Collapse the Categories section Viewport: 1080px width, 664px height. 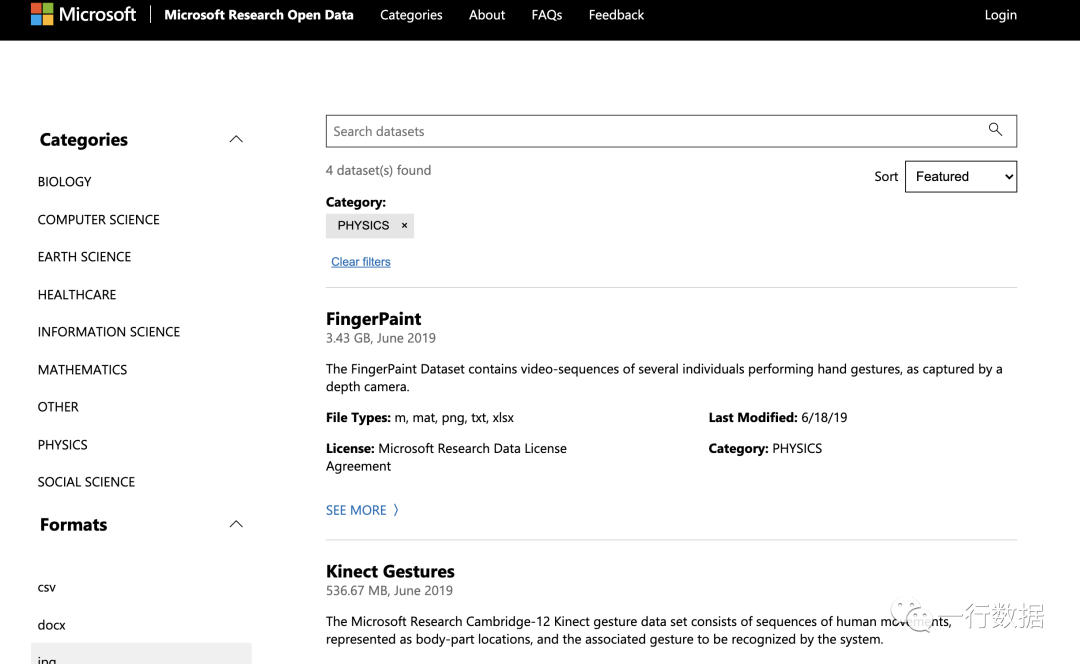coord(236,139)
